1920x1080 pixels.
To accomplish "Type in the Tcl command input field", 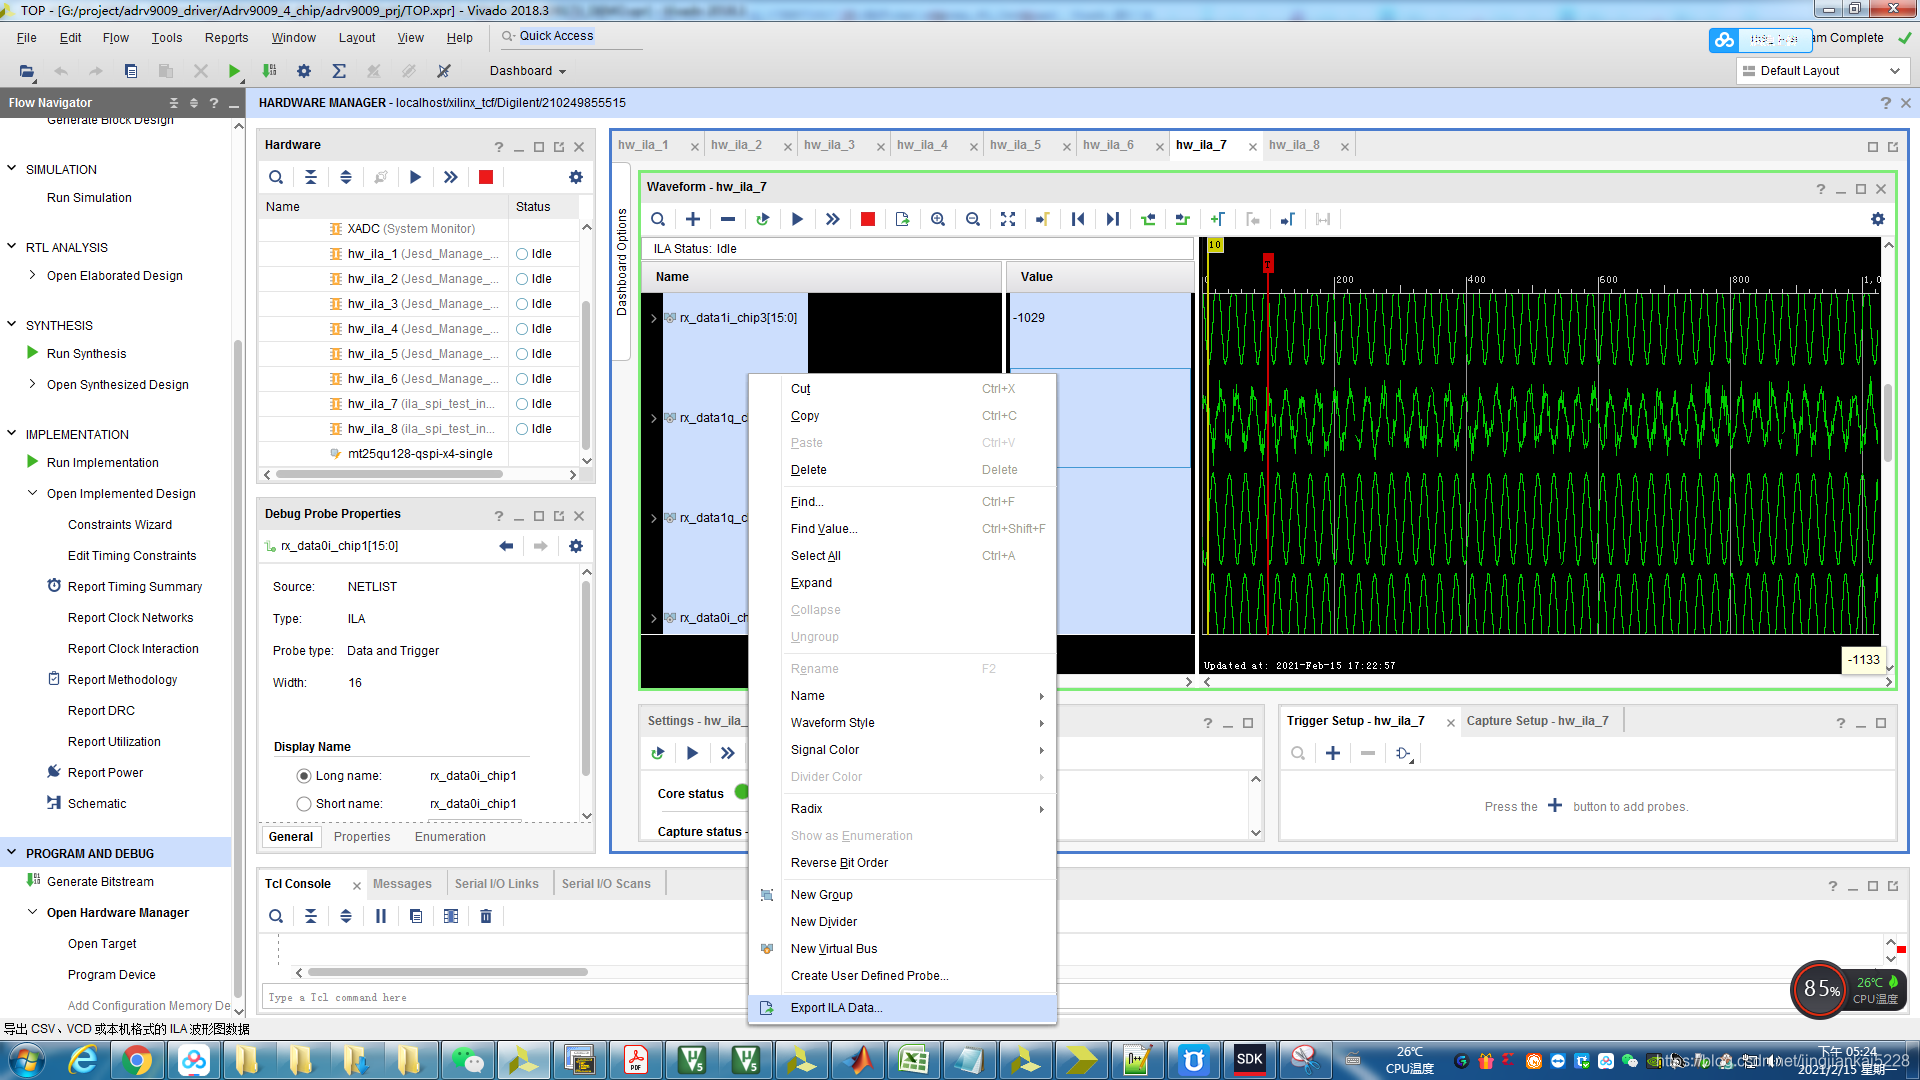I will [x=500, y=997].
